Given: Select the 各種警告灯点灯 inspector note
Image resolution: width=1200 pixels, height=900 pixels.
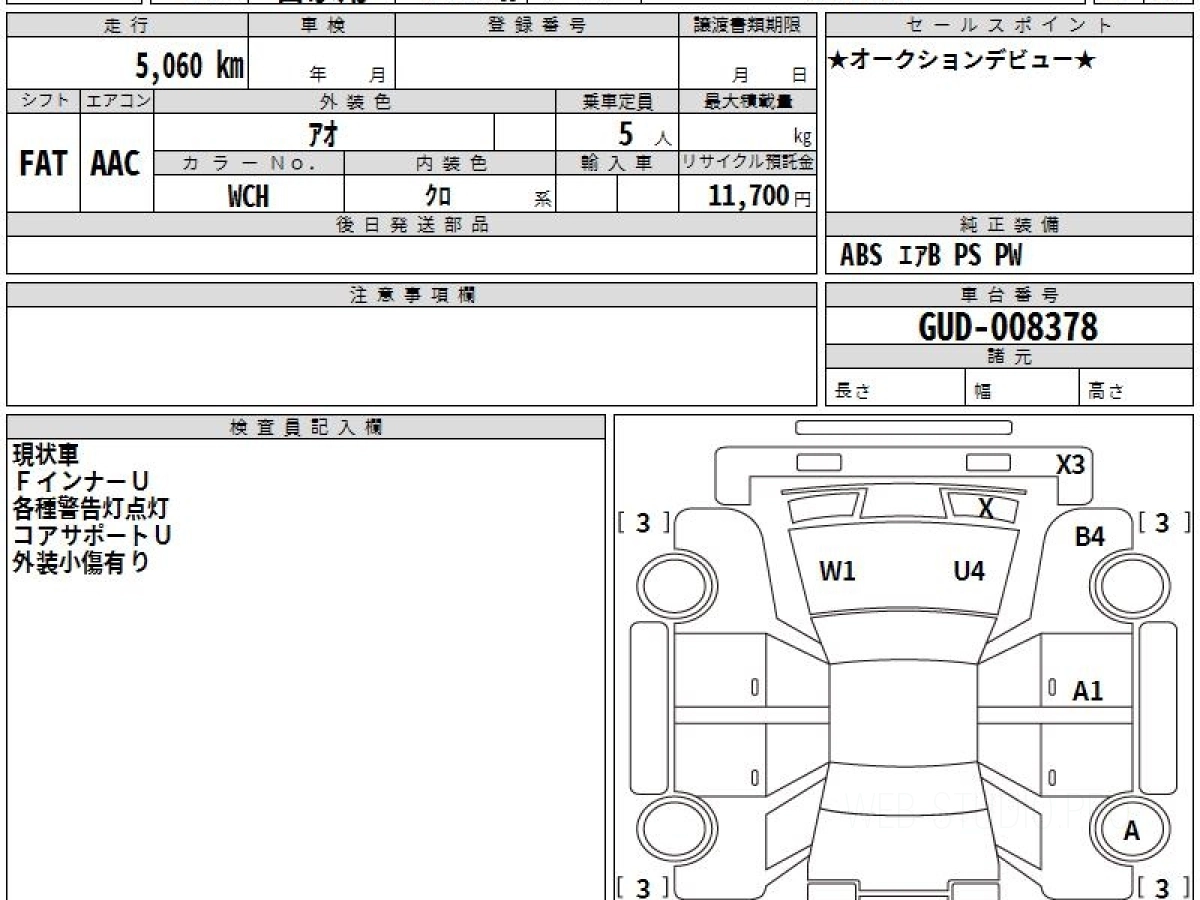Looking at the screenshot, I should (x=91, y=509).
